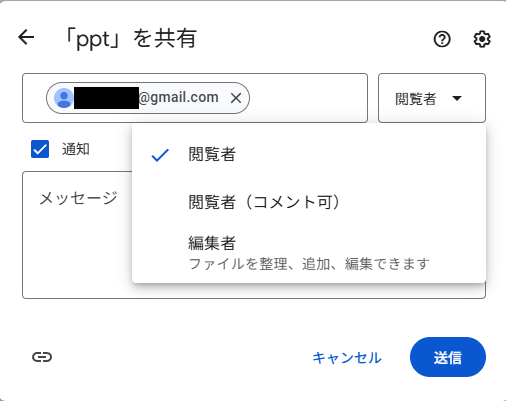This screenshot has height=401, width=506.
Task: Remove the gmail.com recipient chip
Action: coord(236,98)
